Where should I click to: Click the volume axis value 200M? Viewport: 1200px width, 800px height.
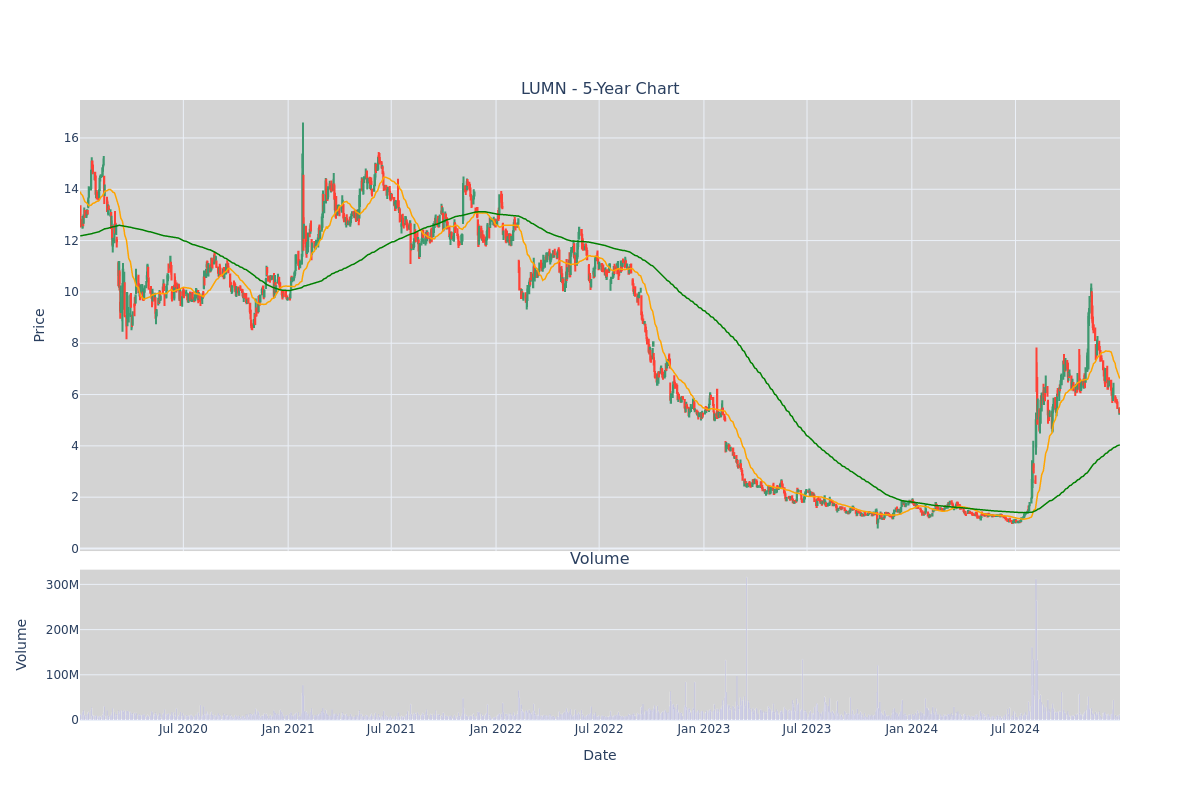61,630
